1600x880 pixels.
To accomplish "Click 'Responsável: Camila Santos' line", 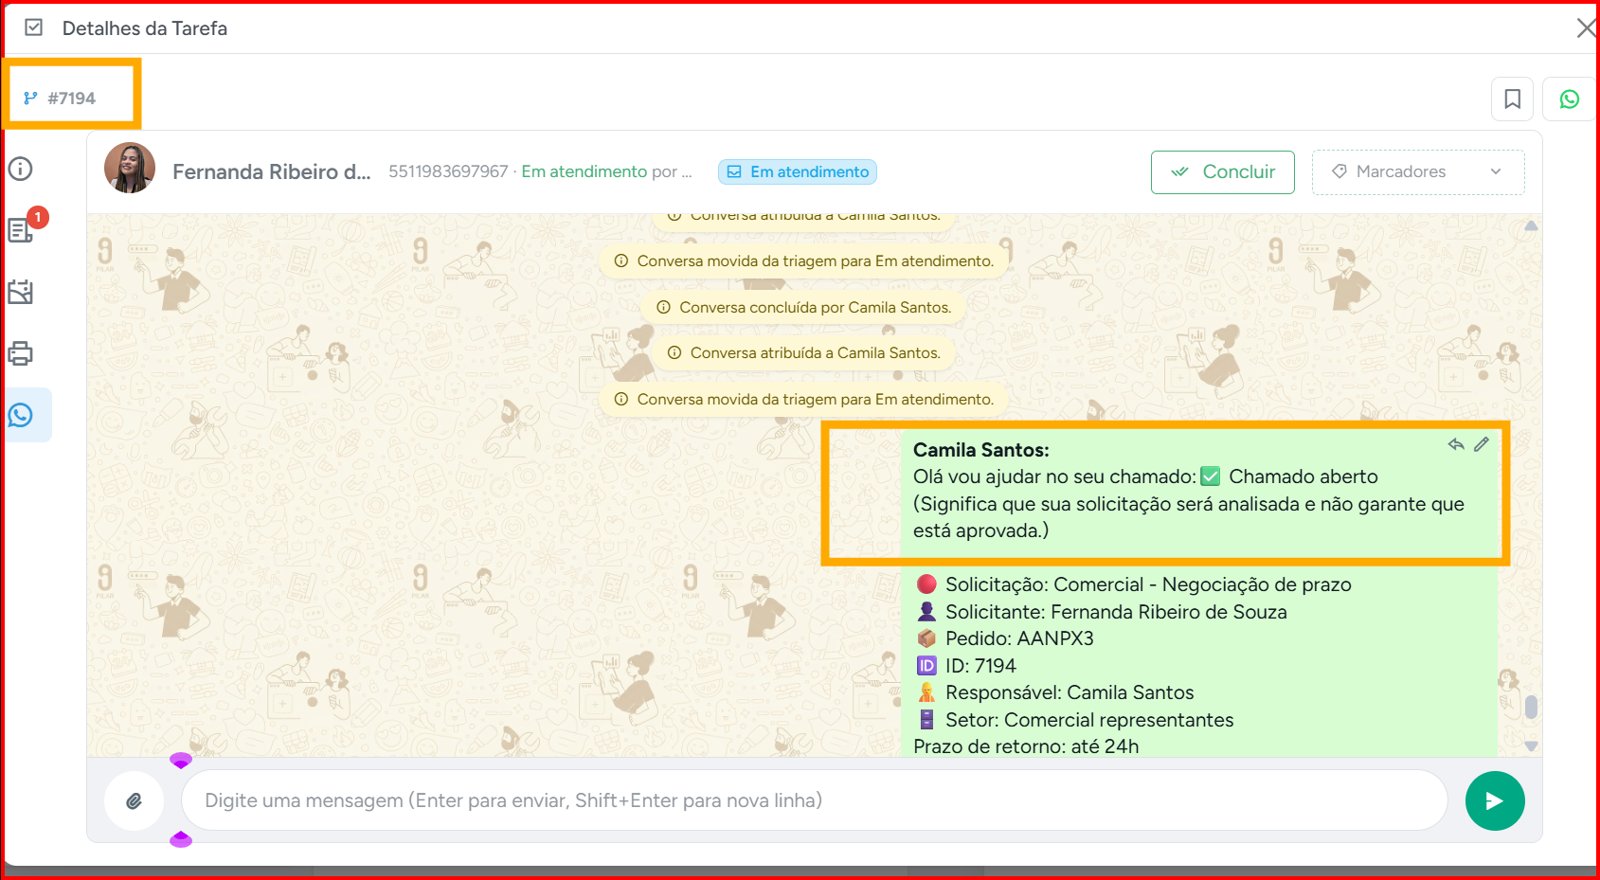I will (x=1055, y=692).
